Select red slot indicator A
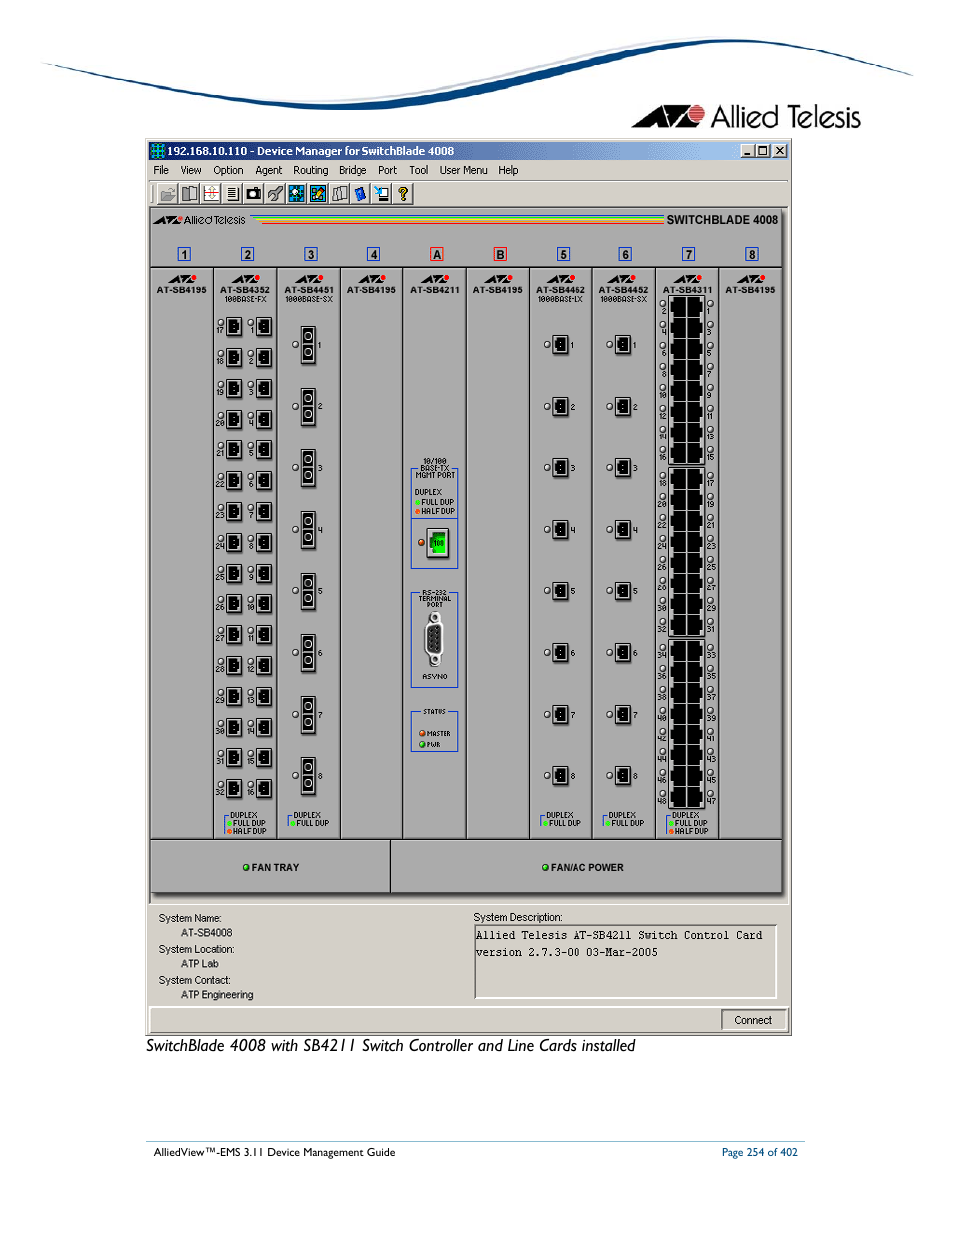The height and width of the screenshot is (1235, 954). pos(437,254)
